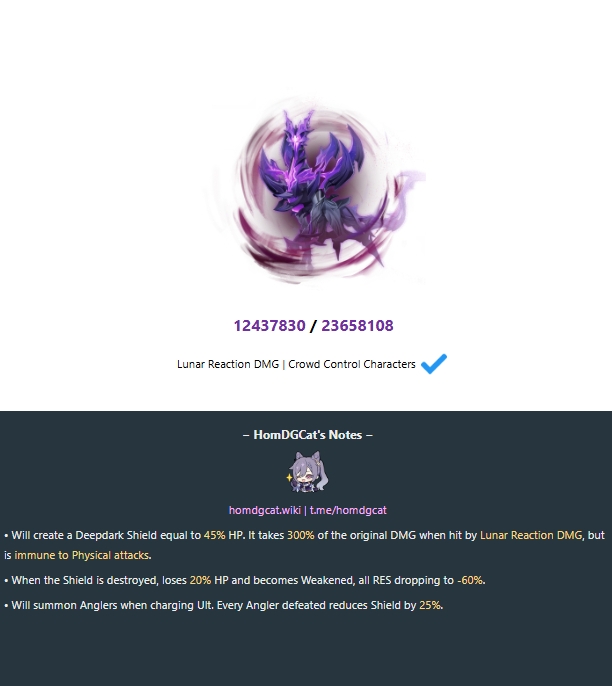Image resolution: width=612 pixels, height=686 pixels.
Task: Click the highlighted -60% RES value
Action: 470,580
